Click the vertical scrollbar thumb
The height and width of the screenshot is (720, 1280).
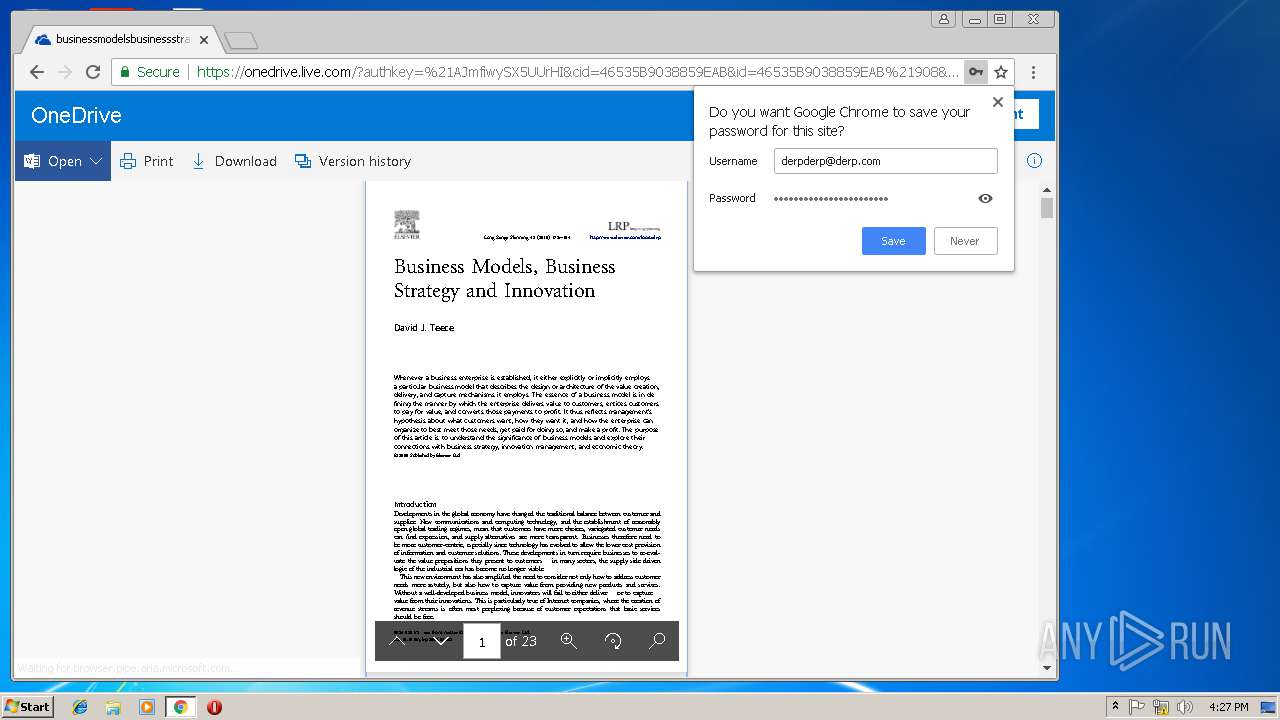click(x=1047, y=207)
